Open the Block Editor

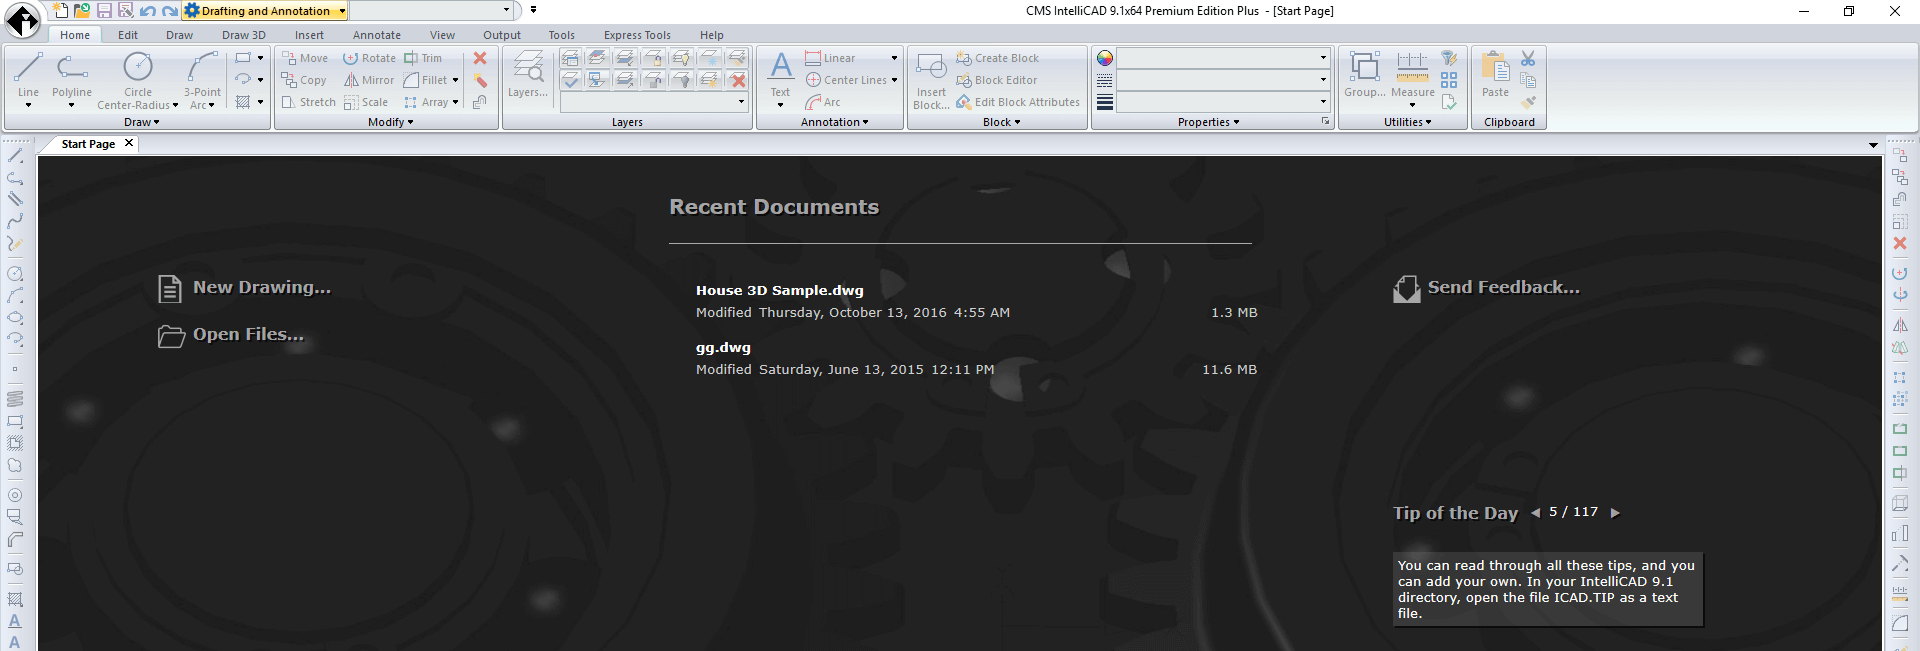(997, 80)
